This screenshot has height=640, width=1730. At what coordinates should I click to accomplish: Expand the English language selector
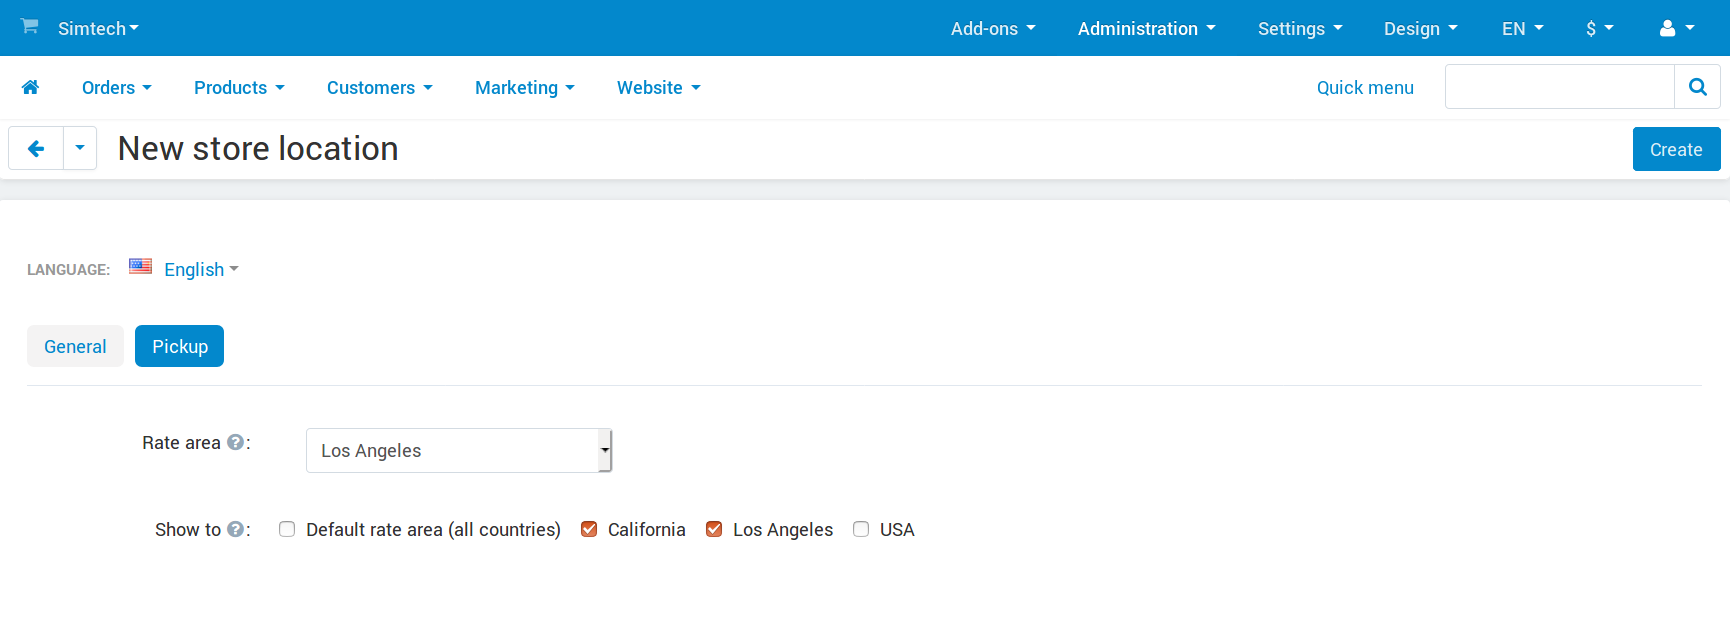pos(201,269)
